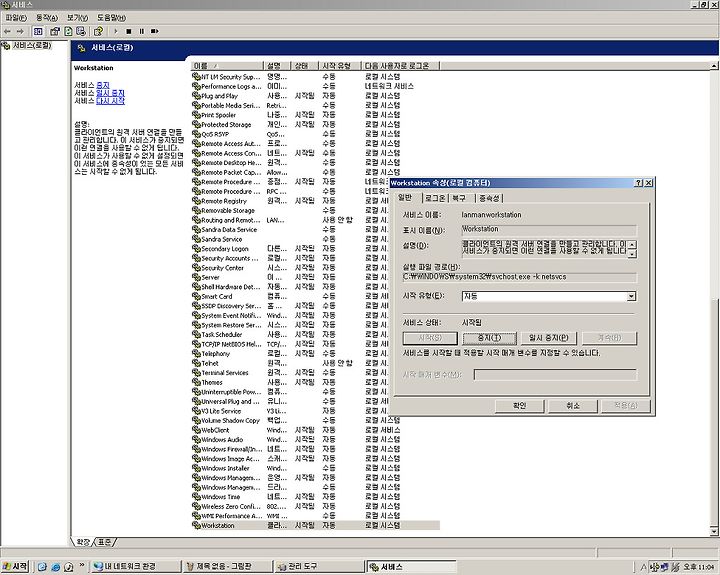
Task: Click 확인 button in properties dialog
Action: pyautogui.click(x=519, y=406)
